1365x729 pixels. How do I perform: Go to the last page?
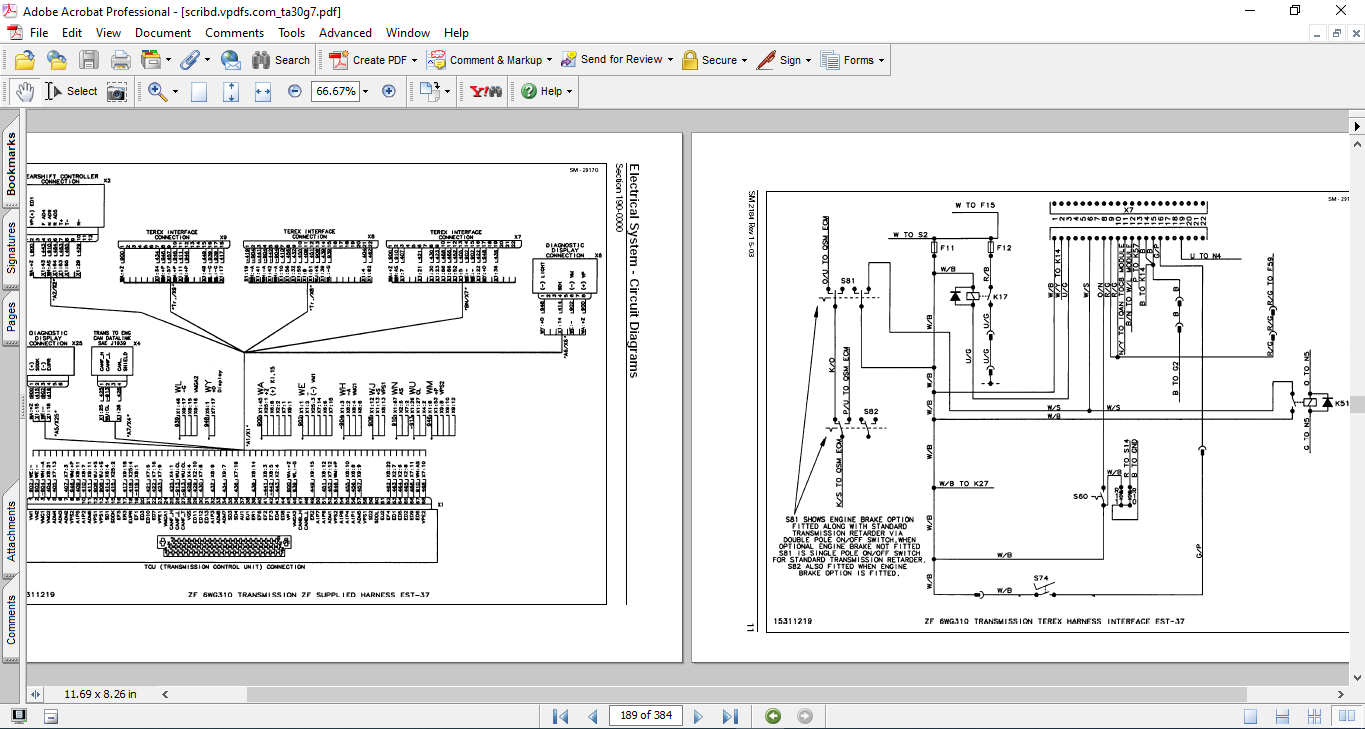pos(730,716)
